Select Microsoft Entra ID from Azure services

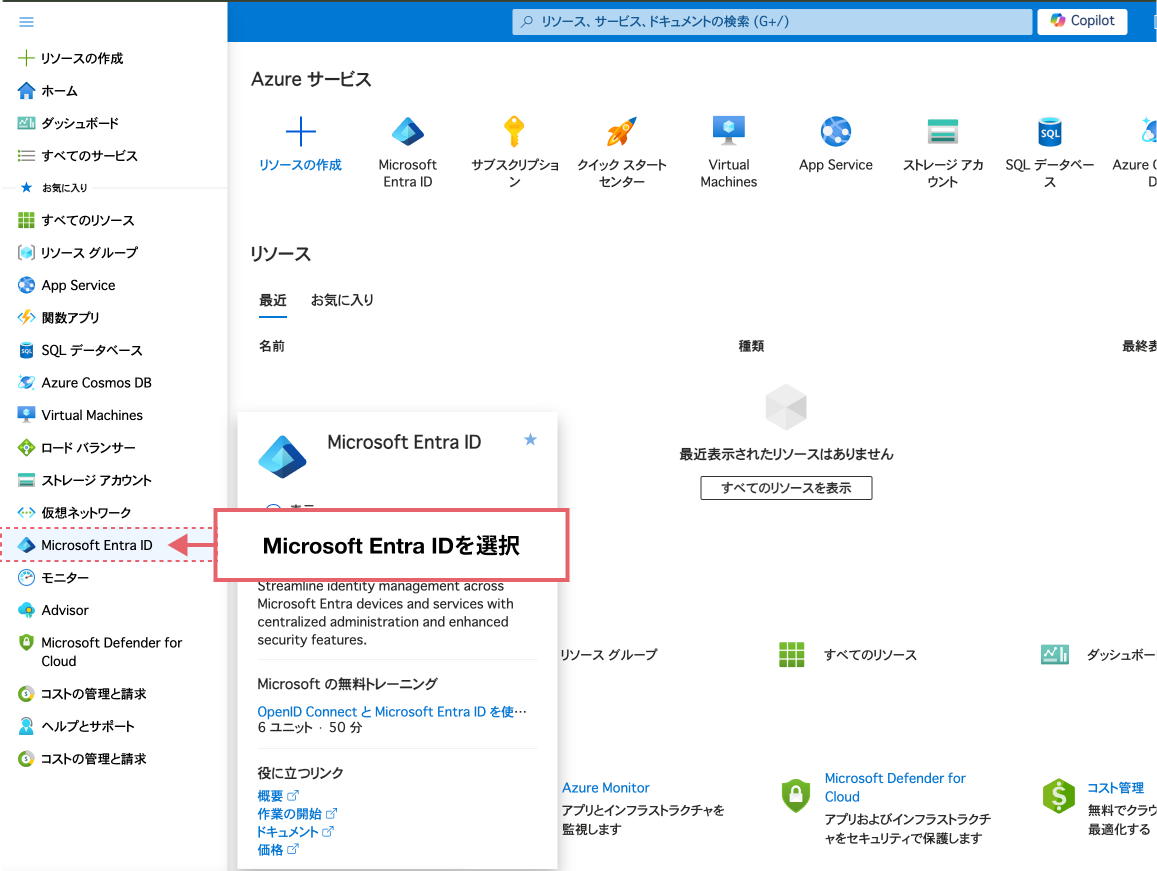coord(408,131)
